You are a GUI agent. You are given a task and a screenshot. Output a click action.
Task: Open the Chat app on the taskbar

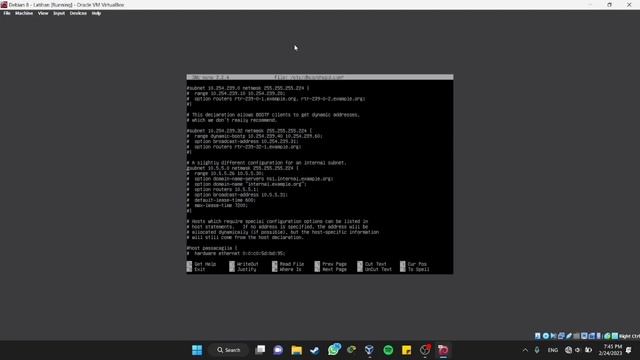[x=278, y=350]
